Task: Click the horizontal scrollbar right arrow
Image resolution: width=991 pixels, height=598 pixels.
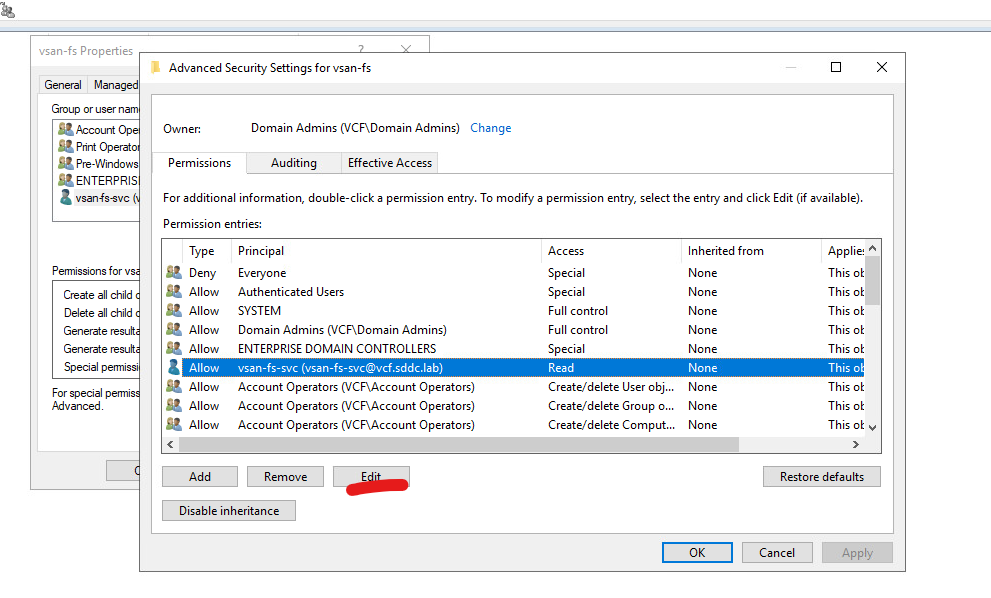Action: pos(856,445)
